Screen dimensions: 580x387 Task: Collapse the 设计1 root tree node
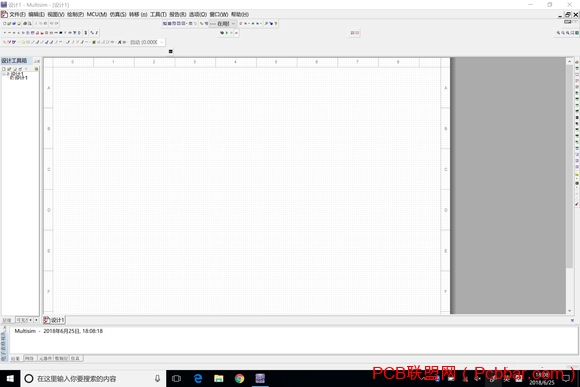[x=4, y=74]
